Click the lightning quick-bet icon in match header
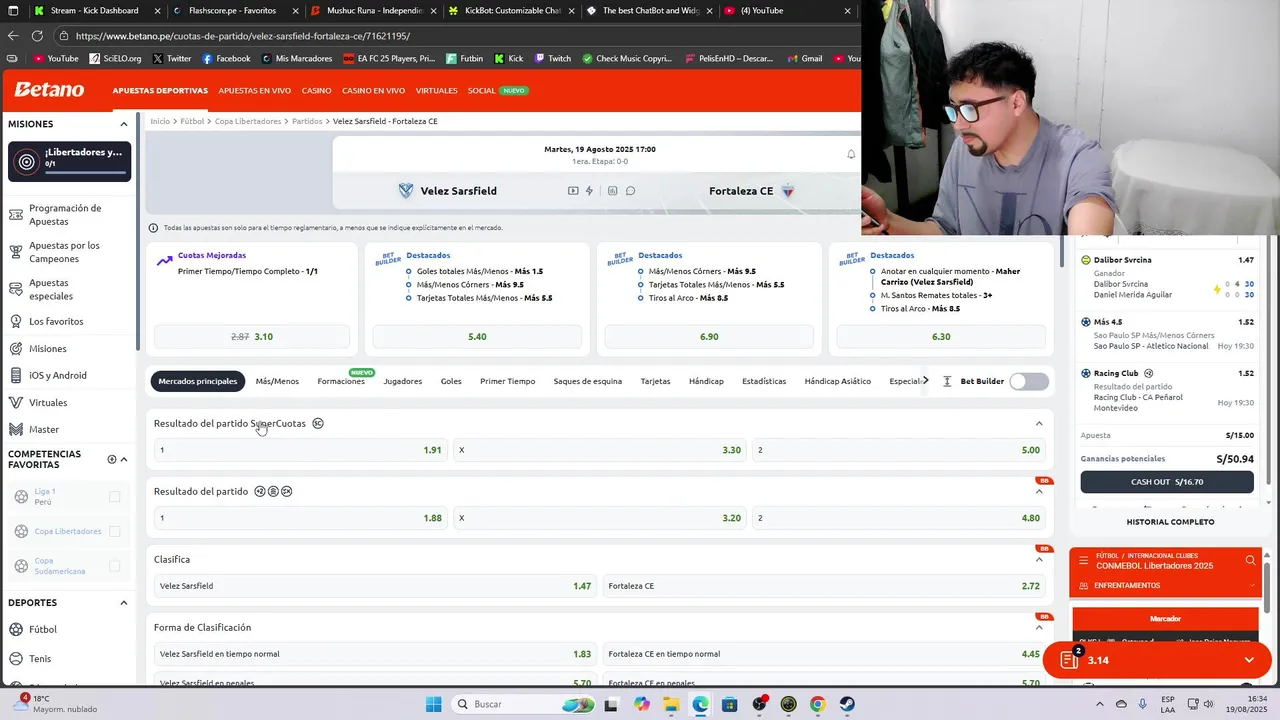 (589, 191)
